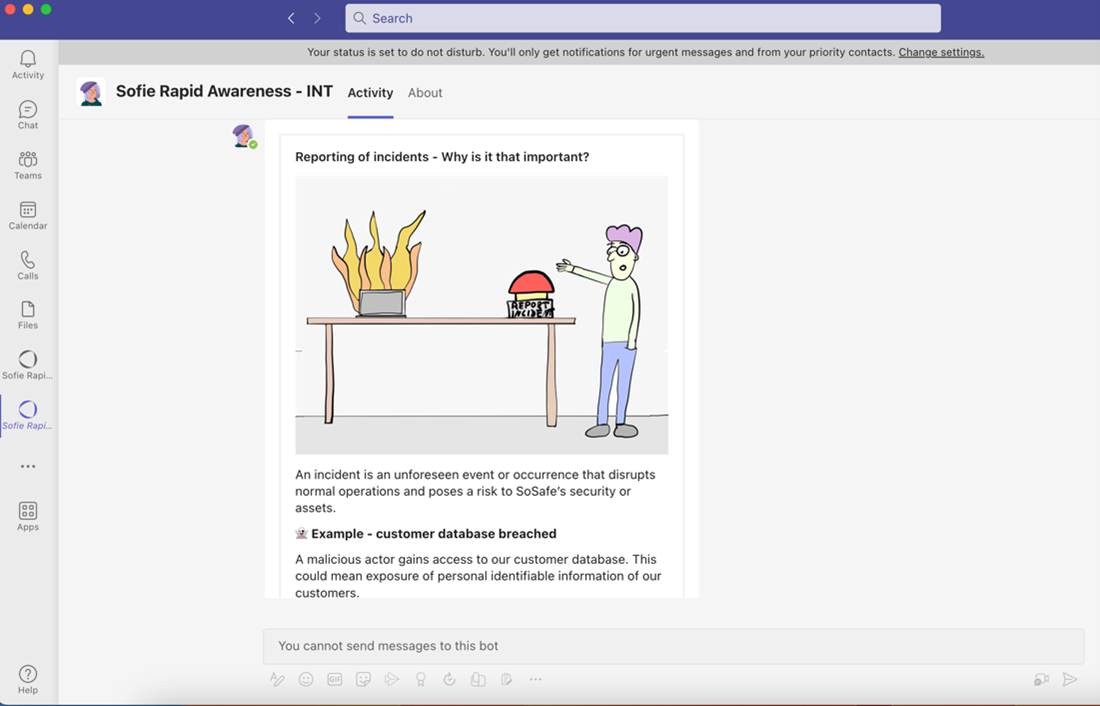The width and height of the screenshot is (1100, 706).
Task: Select the Activity tab in header
Action: point(370,93)
